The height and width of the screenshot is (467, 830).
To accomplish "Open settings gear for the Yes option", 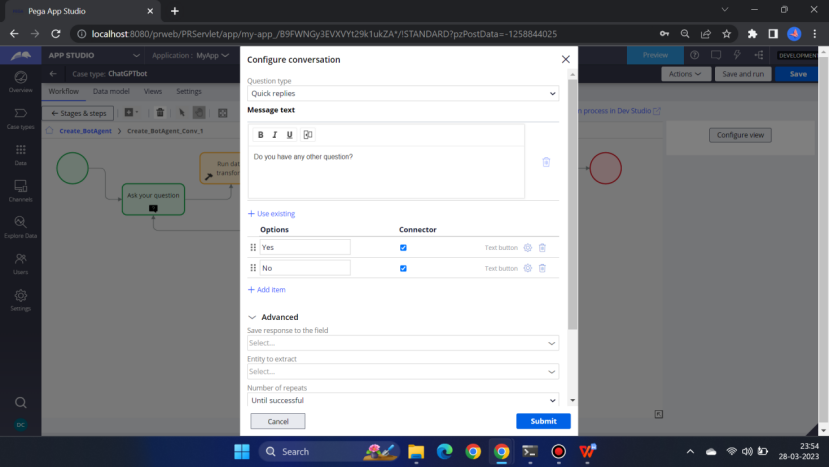I will tap(528, 247).
